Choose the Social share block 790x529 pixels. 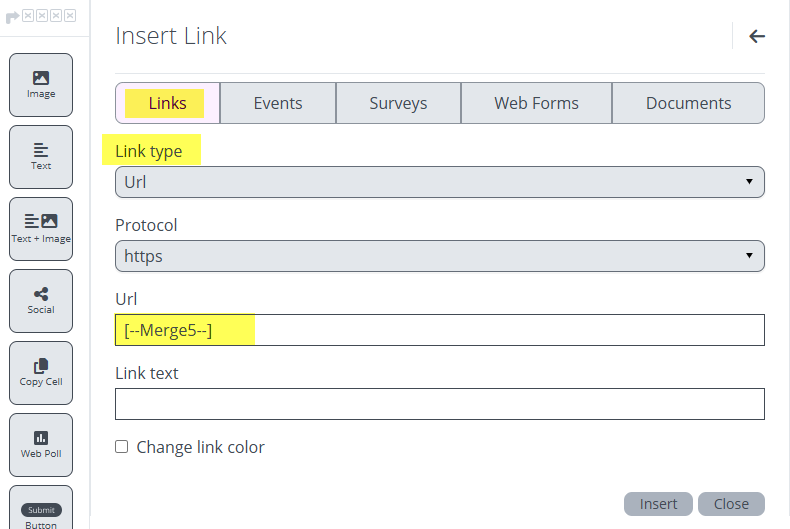coord(41,300)
